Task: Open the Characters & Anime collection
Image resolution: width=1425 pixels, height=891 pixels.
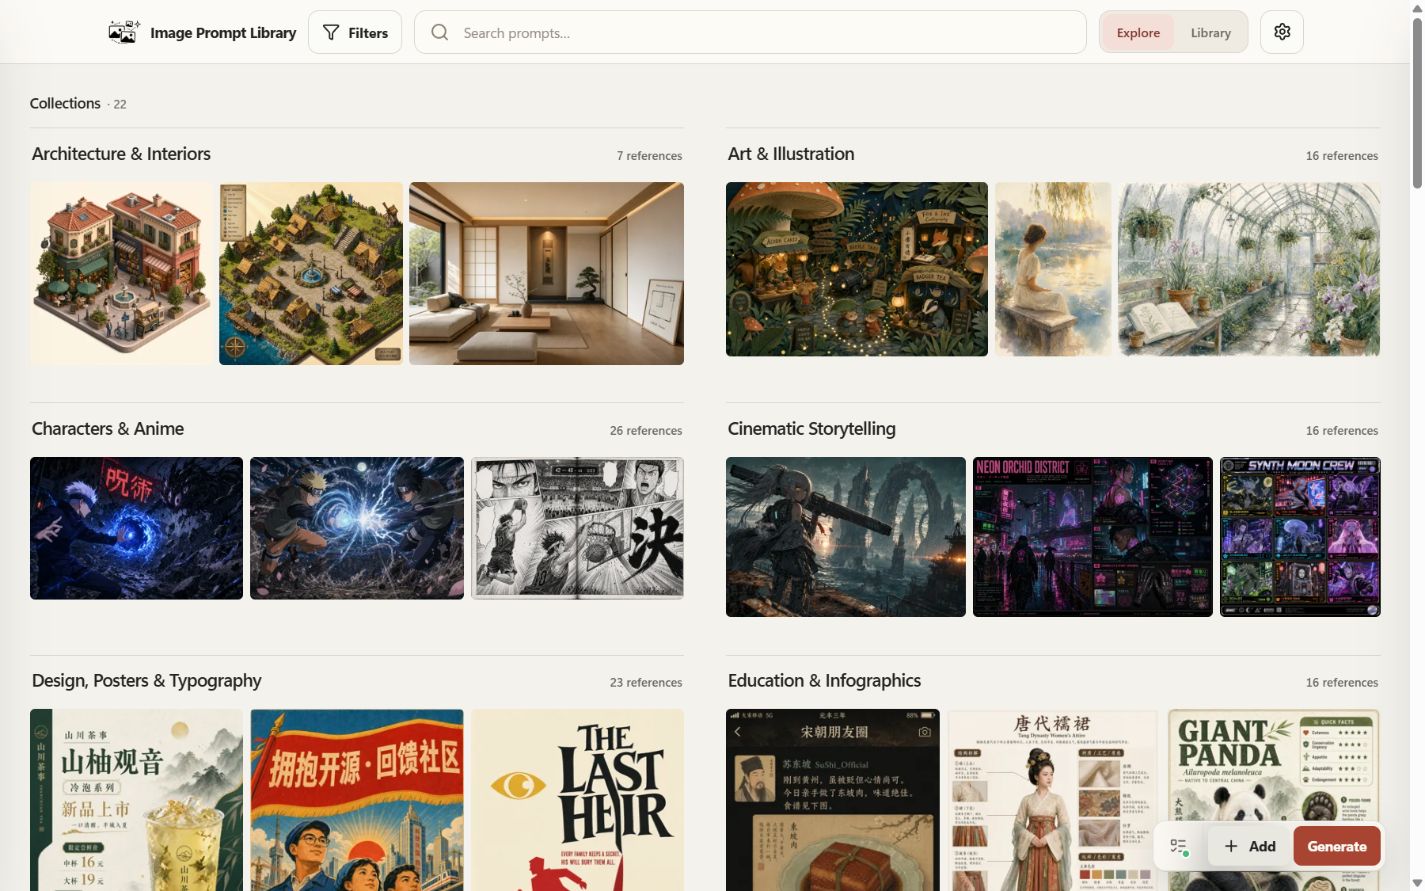Action: coord(108,429)
